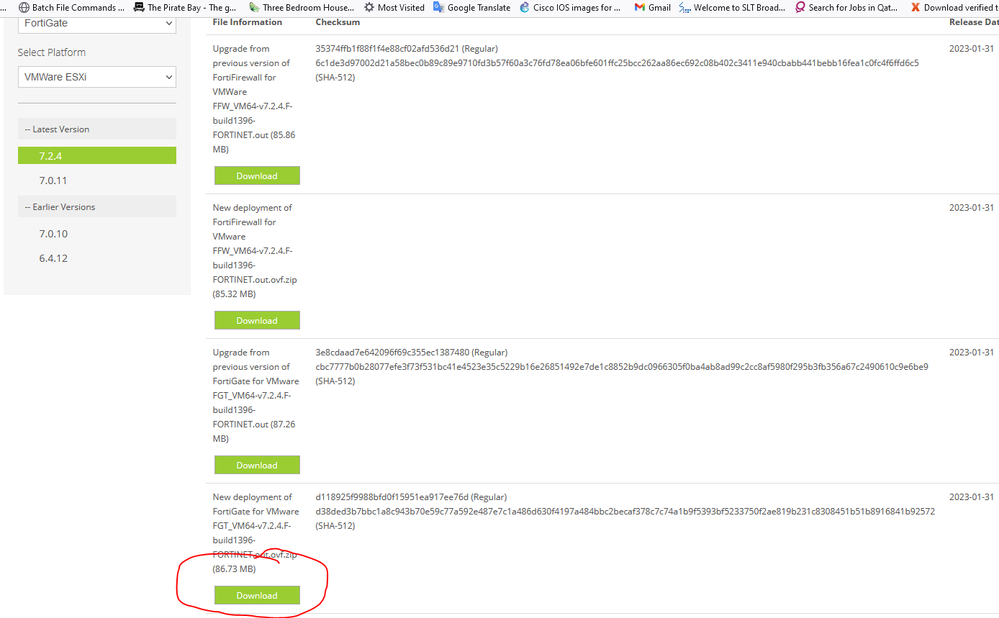Click the FortiFirewall upgrade file description text
This screenshot has width=999, height=618.
[254, 99]
